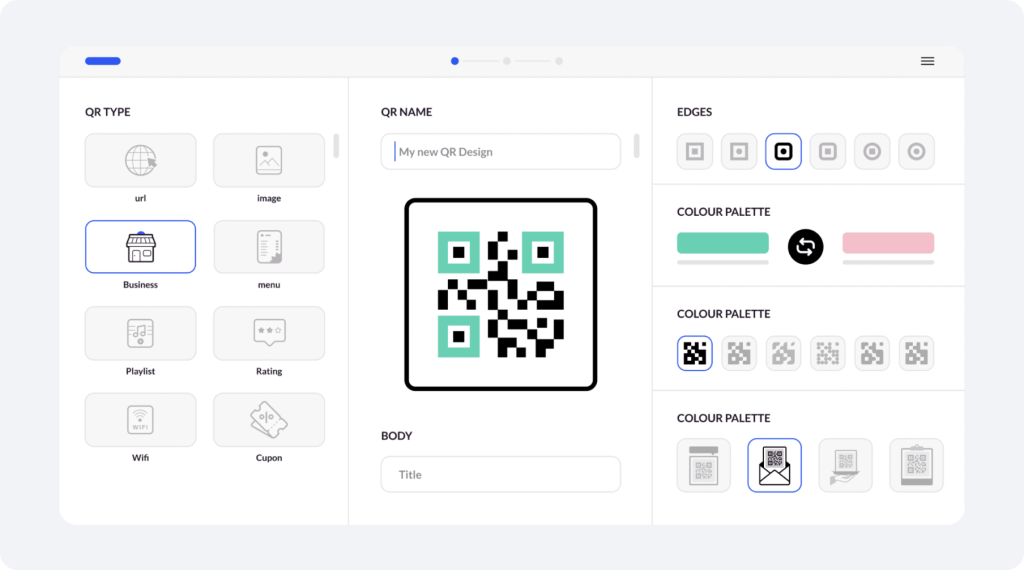This screenshot has width=1024, height=570.
Task: Go to the first progress step
Action: point(455,61)
